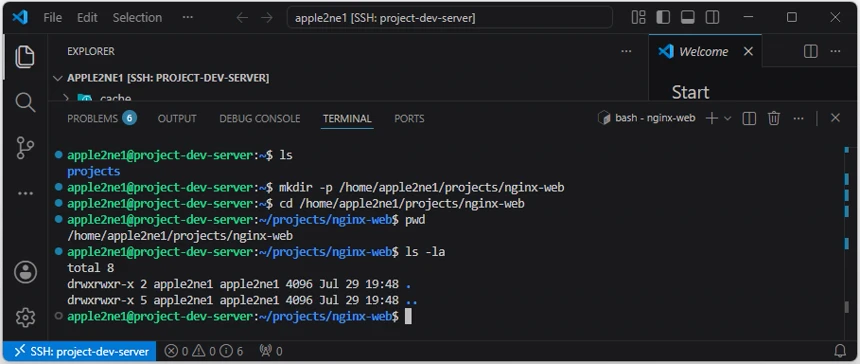This screenshot has height=364, width=860.
Task: Open the terminal launch profile dropdown
Action: coord(728,118)
